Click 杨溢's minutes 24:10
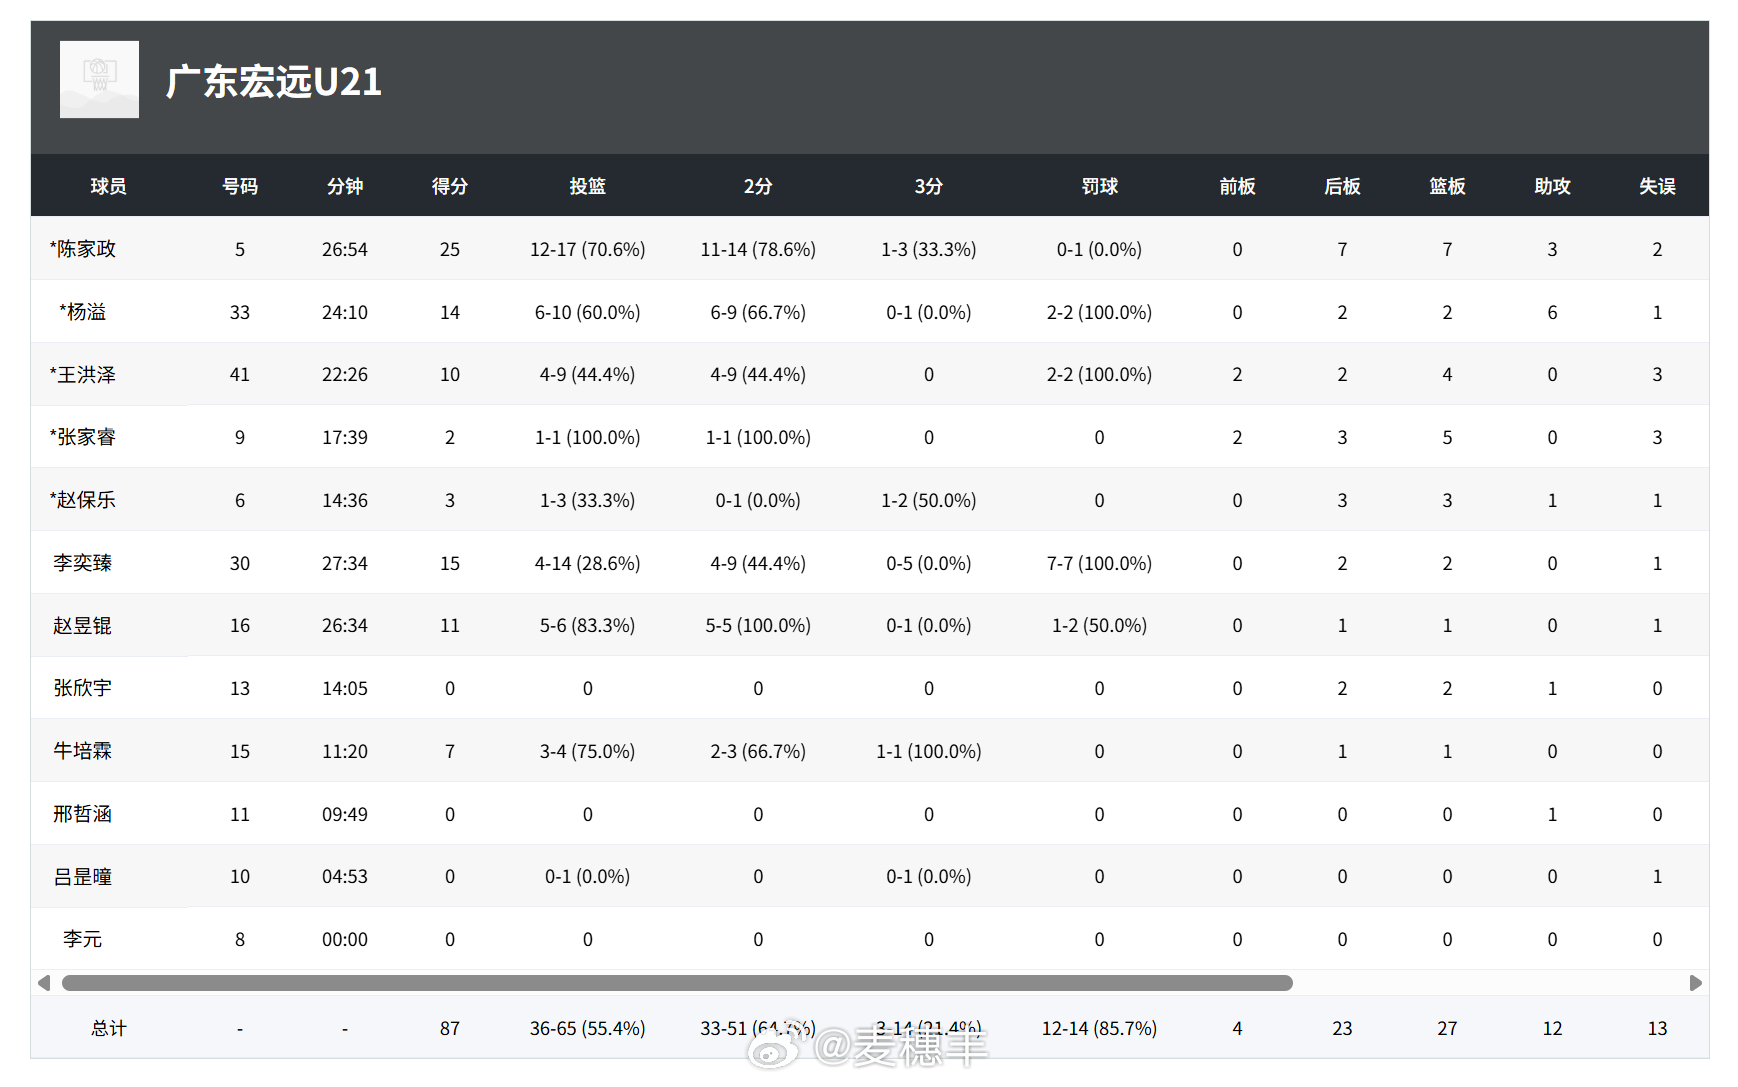This screenshot has width=1738, height=1087. point(345,312)
